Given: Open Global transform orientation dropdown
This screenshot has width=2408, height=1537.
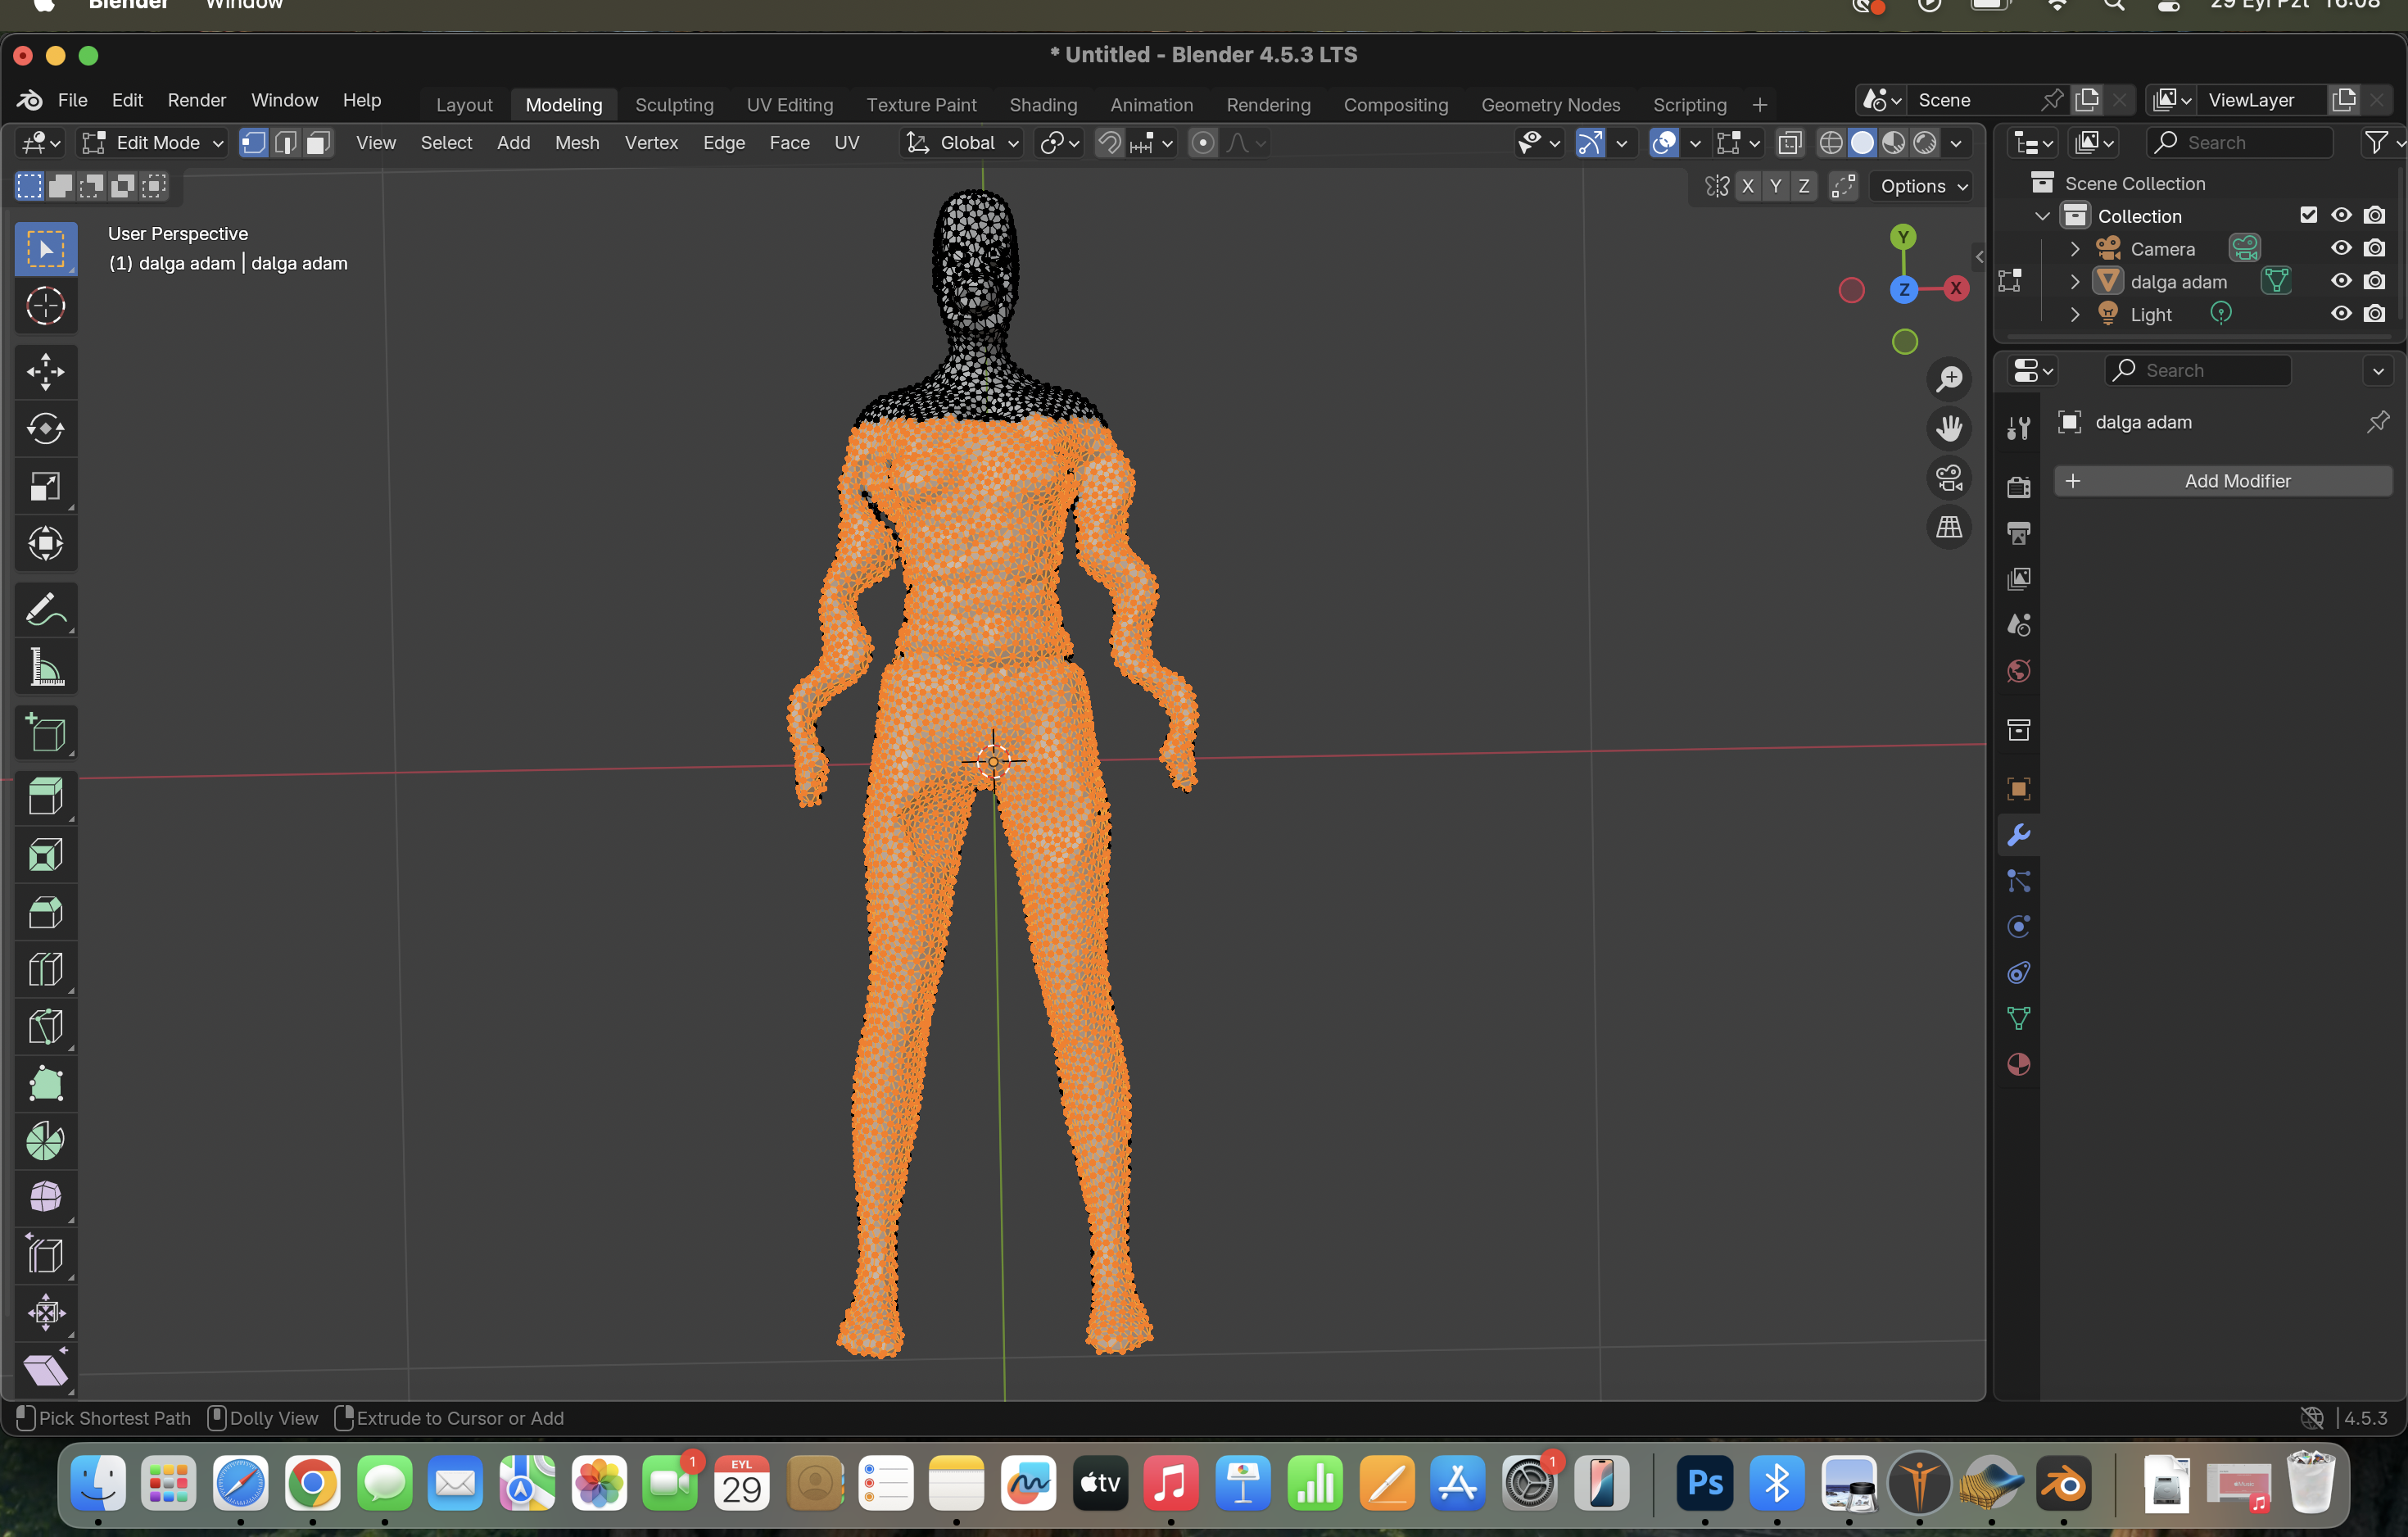Looking at the screenshot, I should 961,143.
